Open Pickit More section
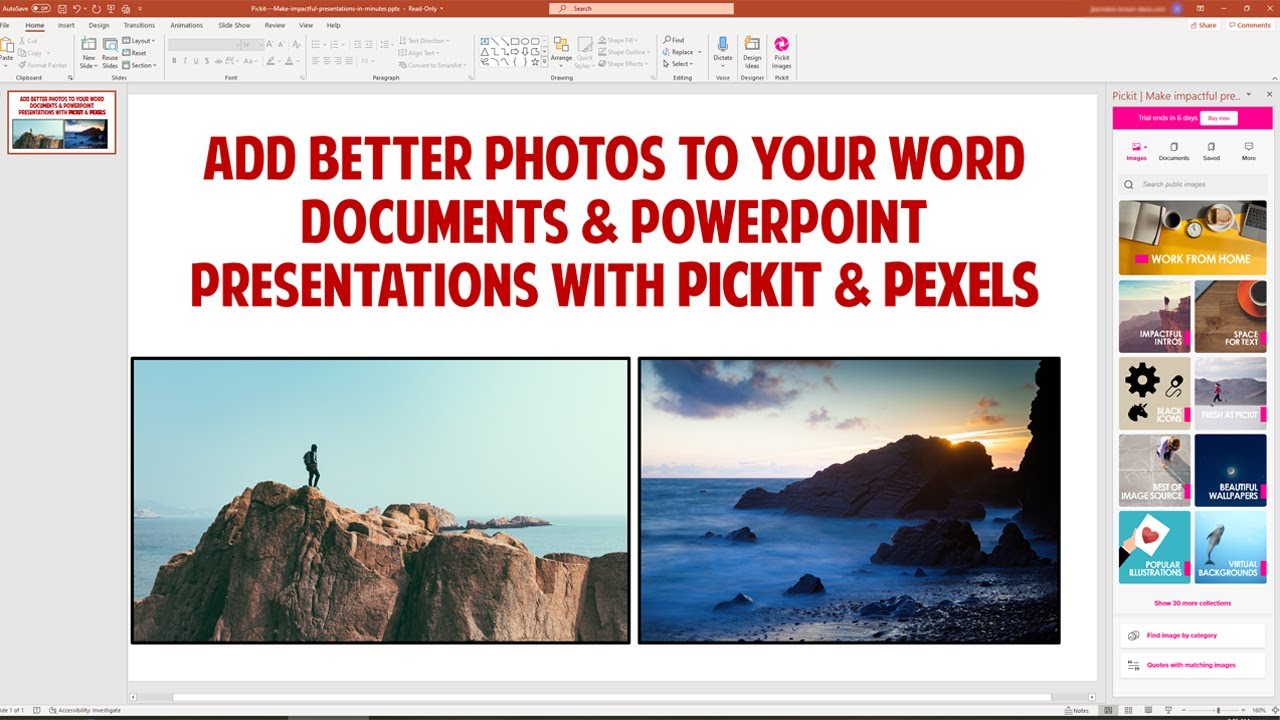1280x720 pixels. coord(1249,151)
